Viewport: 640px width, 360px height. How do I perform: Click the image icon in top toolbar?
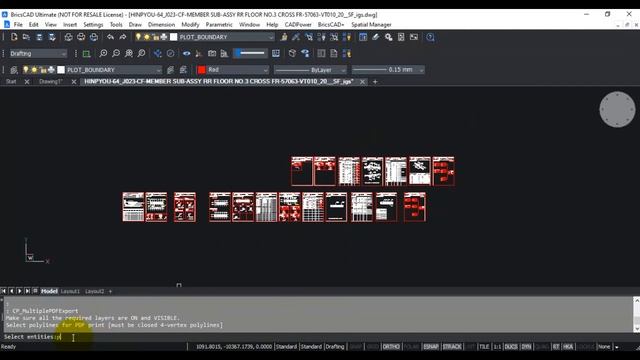point(414,37)
